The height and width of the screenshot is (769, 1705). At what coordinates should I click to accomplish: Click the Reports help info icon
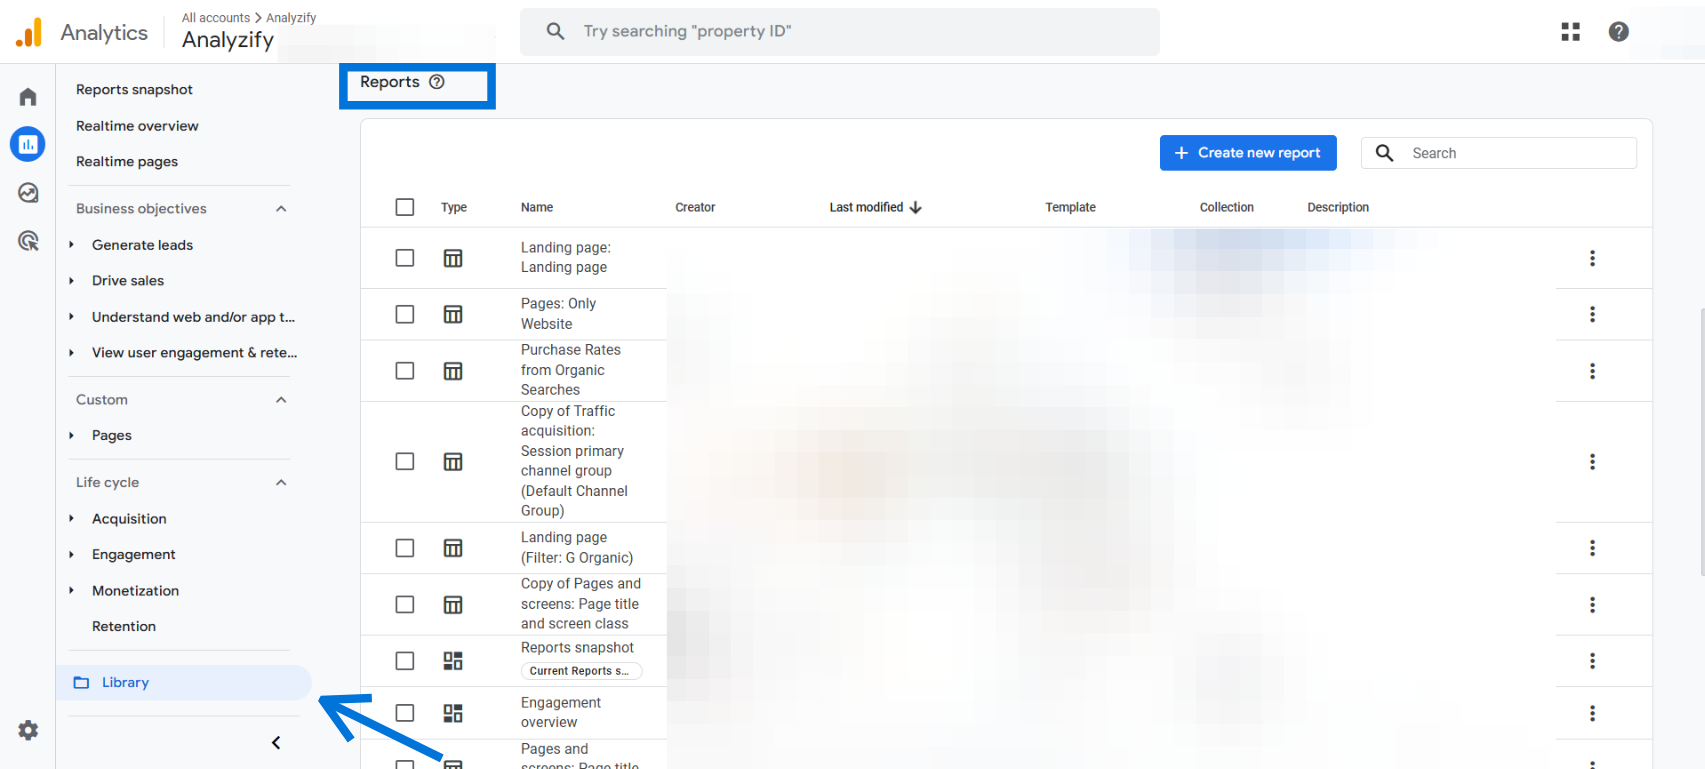coord(437,82)
